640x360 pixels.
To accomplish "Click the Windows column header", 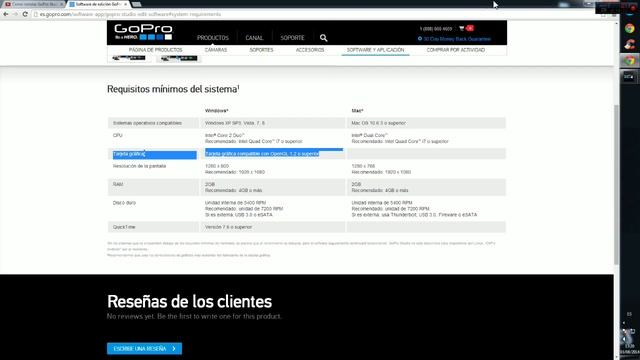I will 216,111.
